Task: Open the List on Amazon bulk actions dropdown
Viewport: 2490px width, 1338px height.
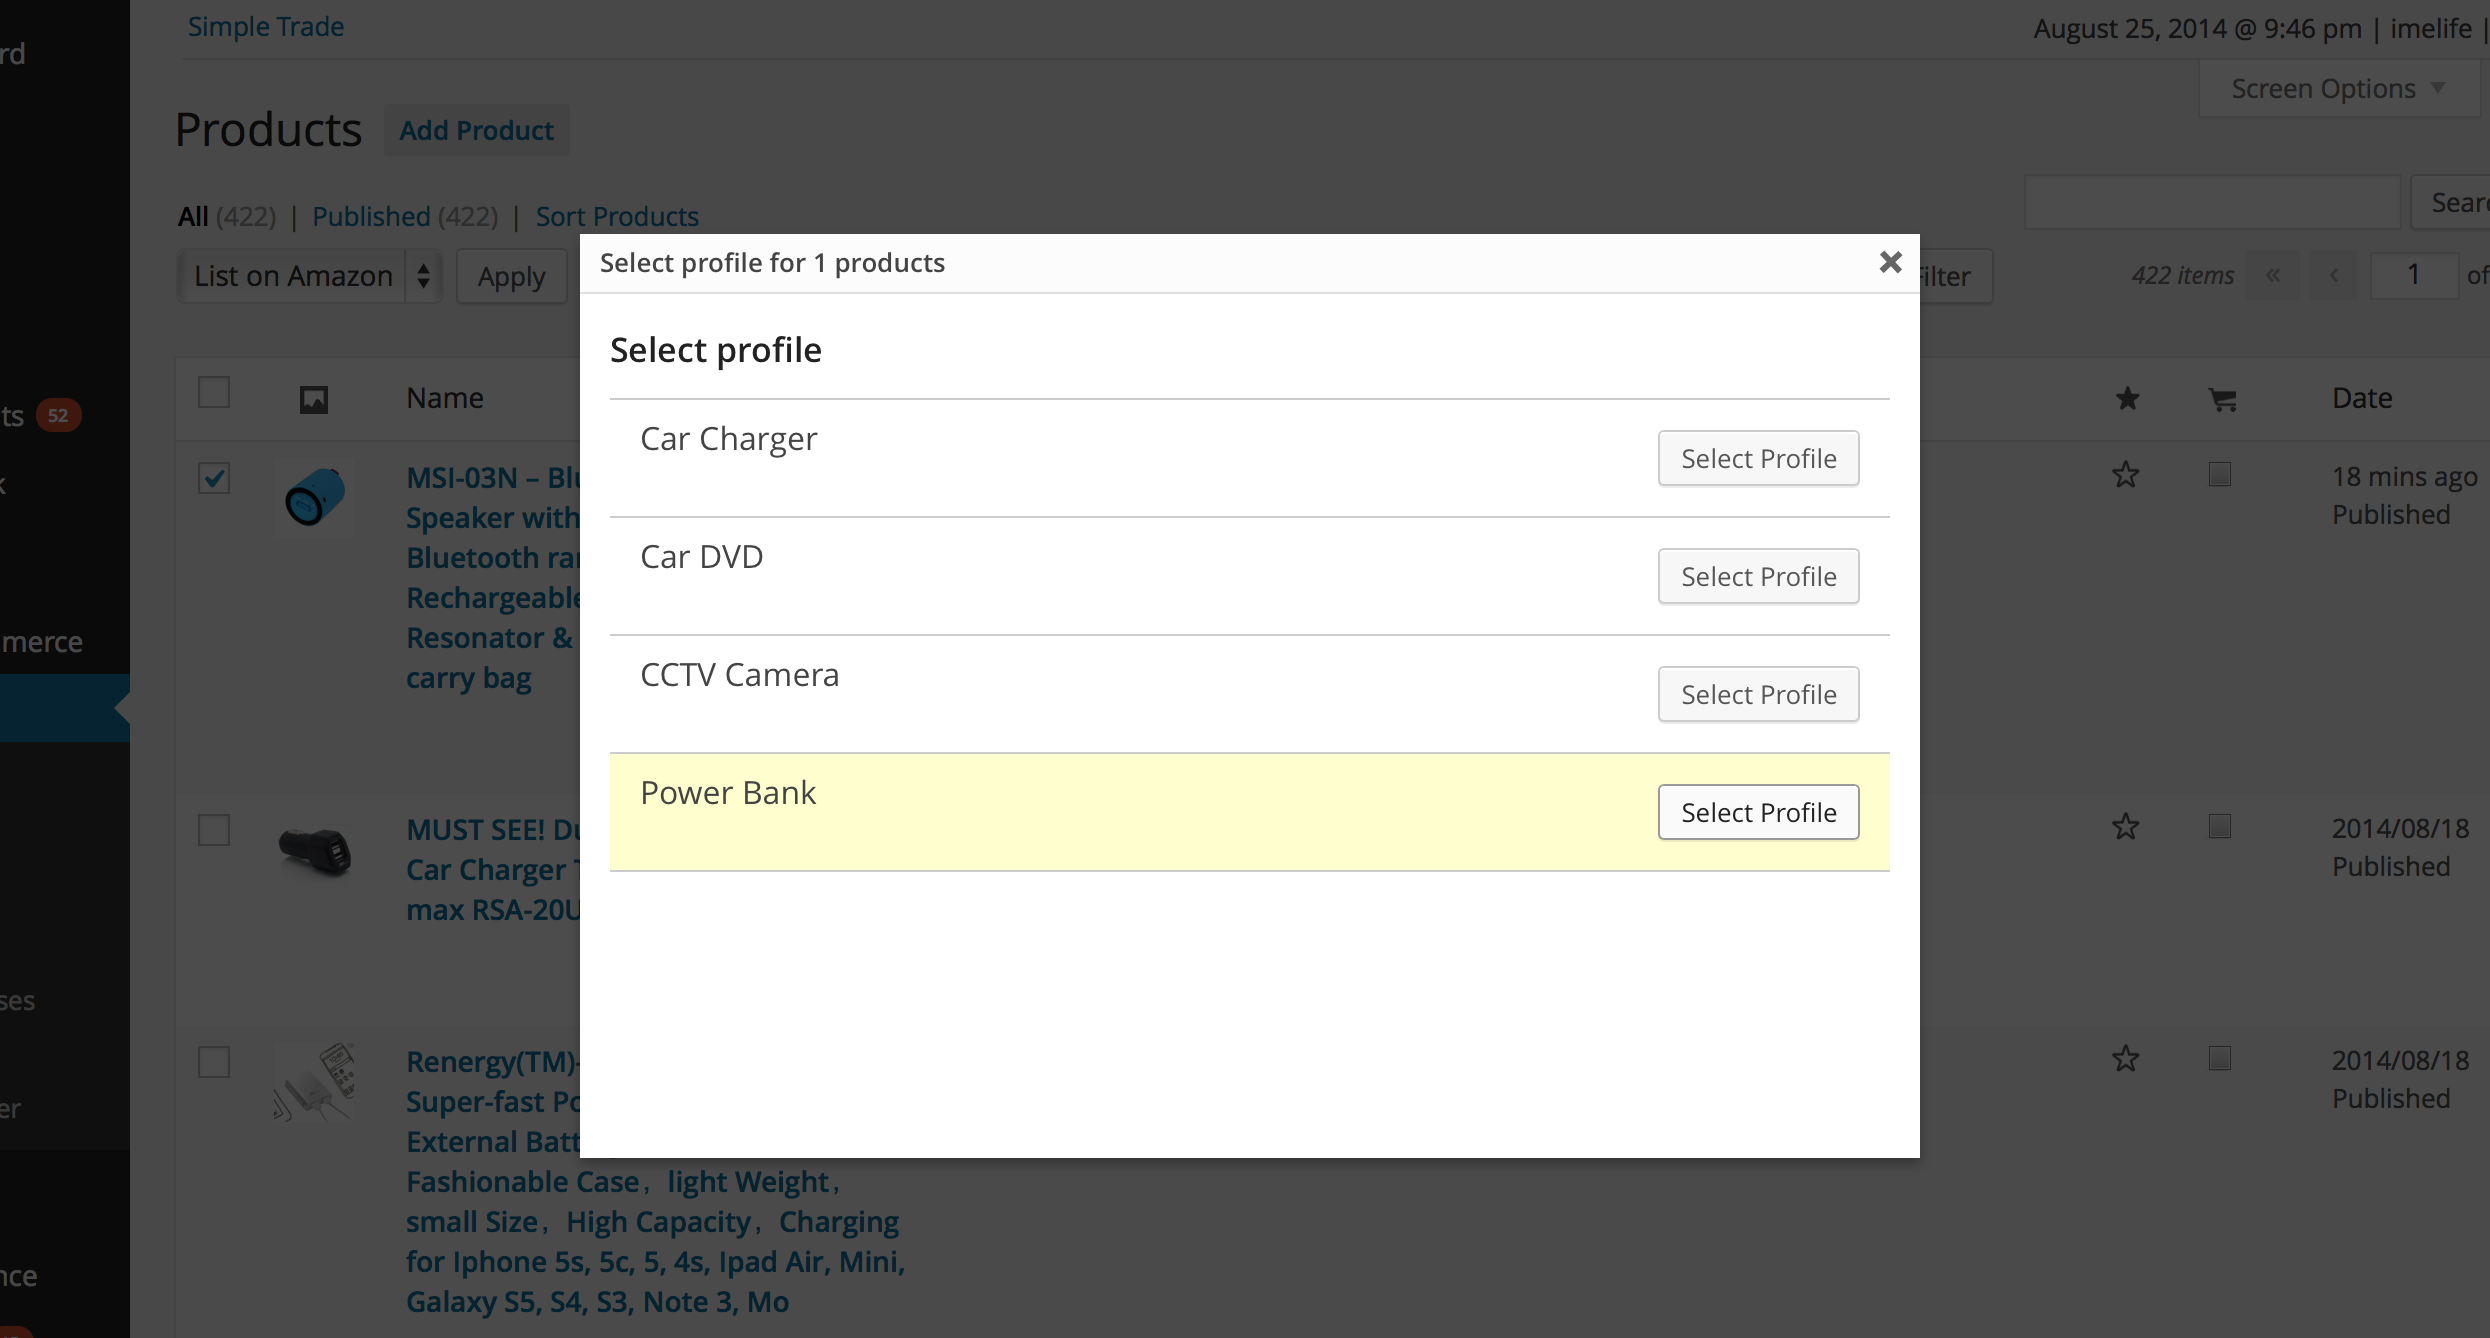Action: [309, 276]
